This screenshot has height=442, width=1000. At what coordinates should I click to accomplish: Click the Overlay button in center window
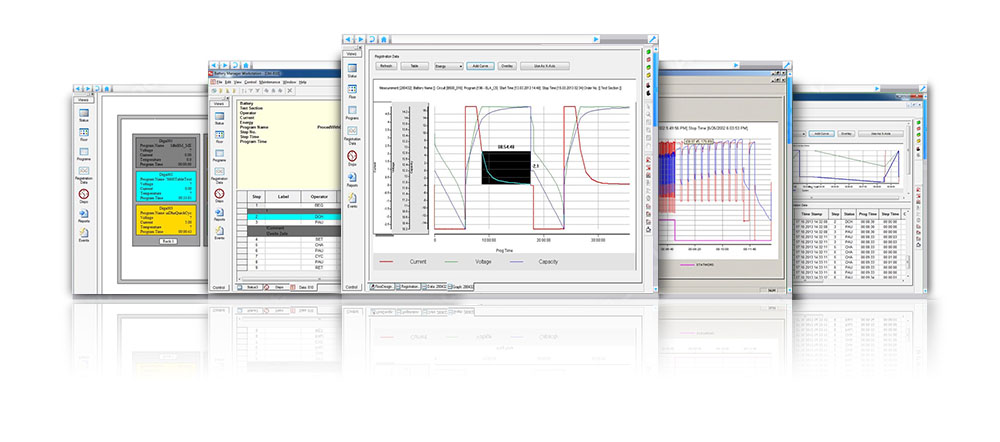pyautogui.click(x=507, y=65)
